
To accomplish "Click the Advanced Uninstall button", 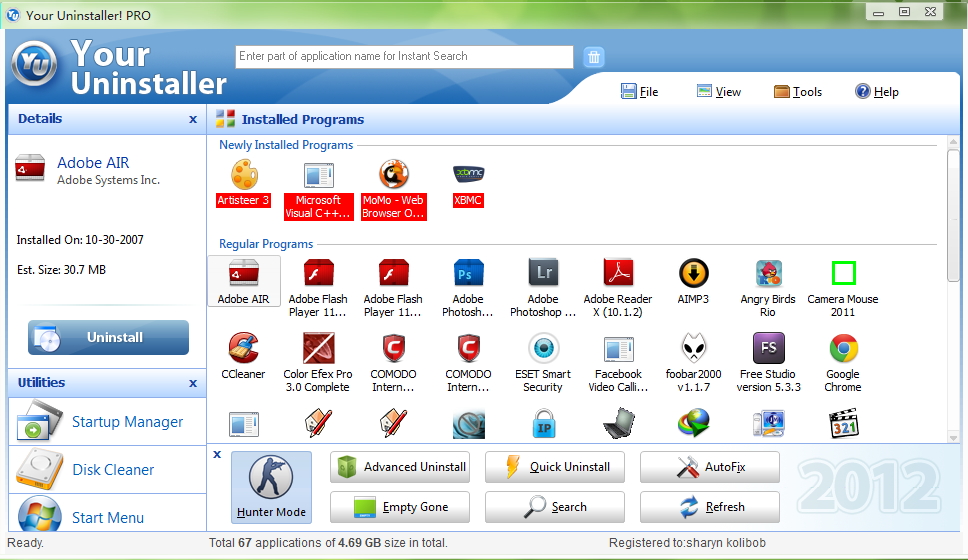I will coord(399,467).
